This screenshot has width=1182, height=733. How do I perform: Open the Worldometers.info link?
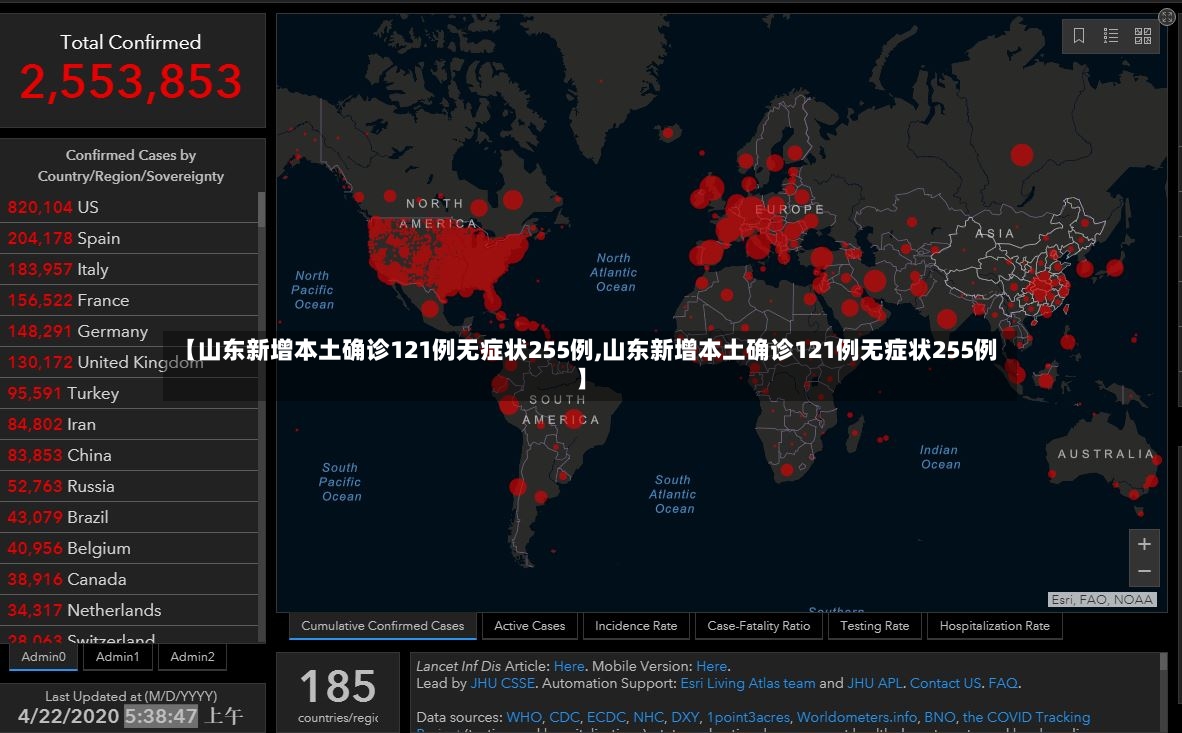coord(856,717)
